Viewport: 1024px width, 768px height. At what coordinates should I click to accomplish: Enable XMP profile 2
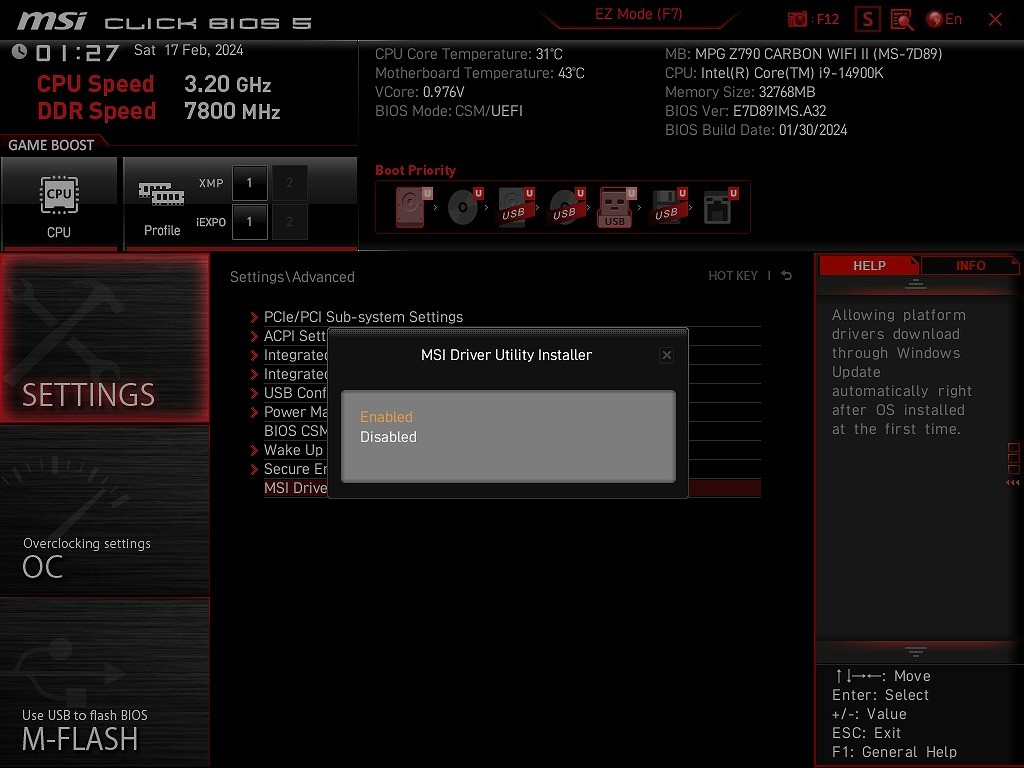pos(289,183)
